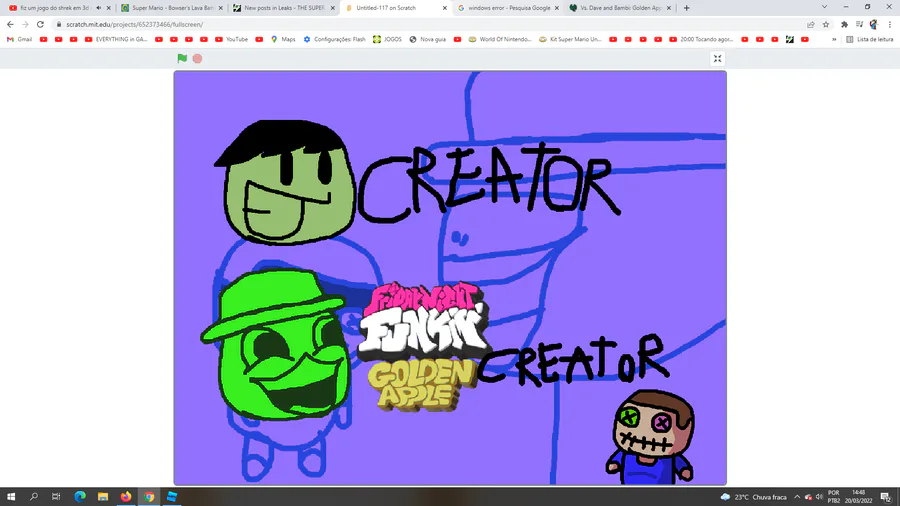Open the Chrome three-dot menu
The image size is (900, 506).
(x=890, y=25)
